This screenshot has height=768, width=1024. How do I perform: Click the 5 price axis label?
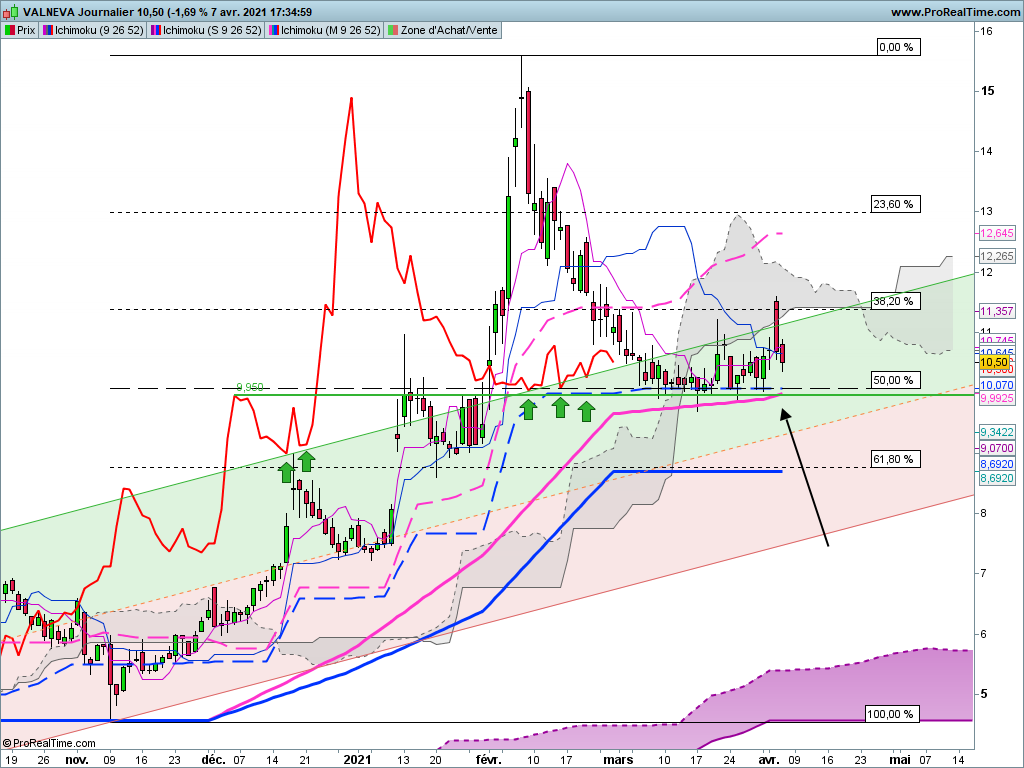984,694
